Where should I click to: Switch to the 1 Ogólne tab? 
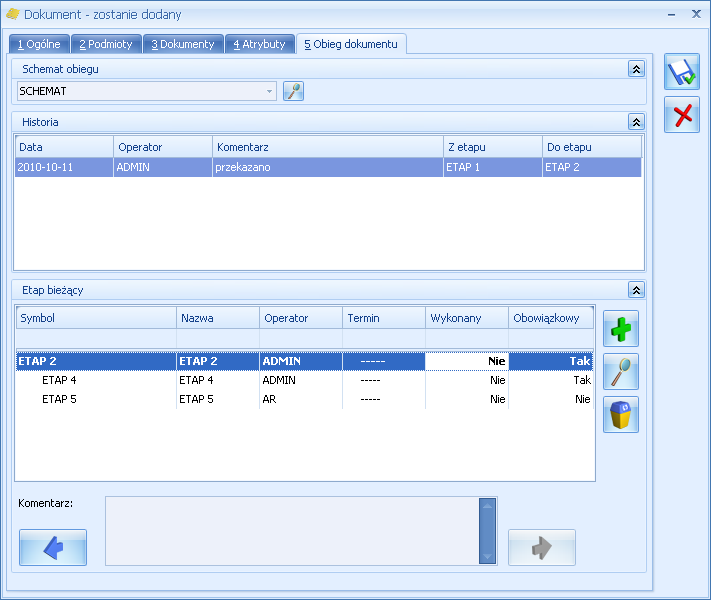39,44
